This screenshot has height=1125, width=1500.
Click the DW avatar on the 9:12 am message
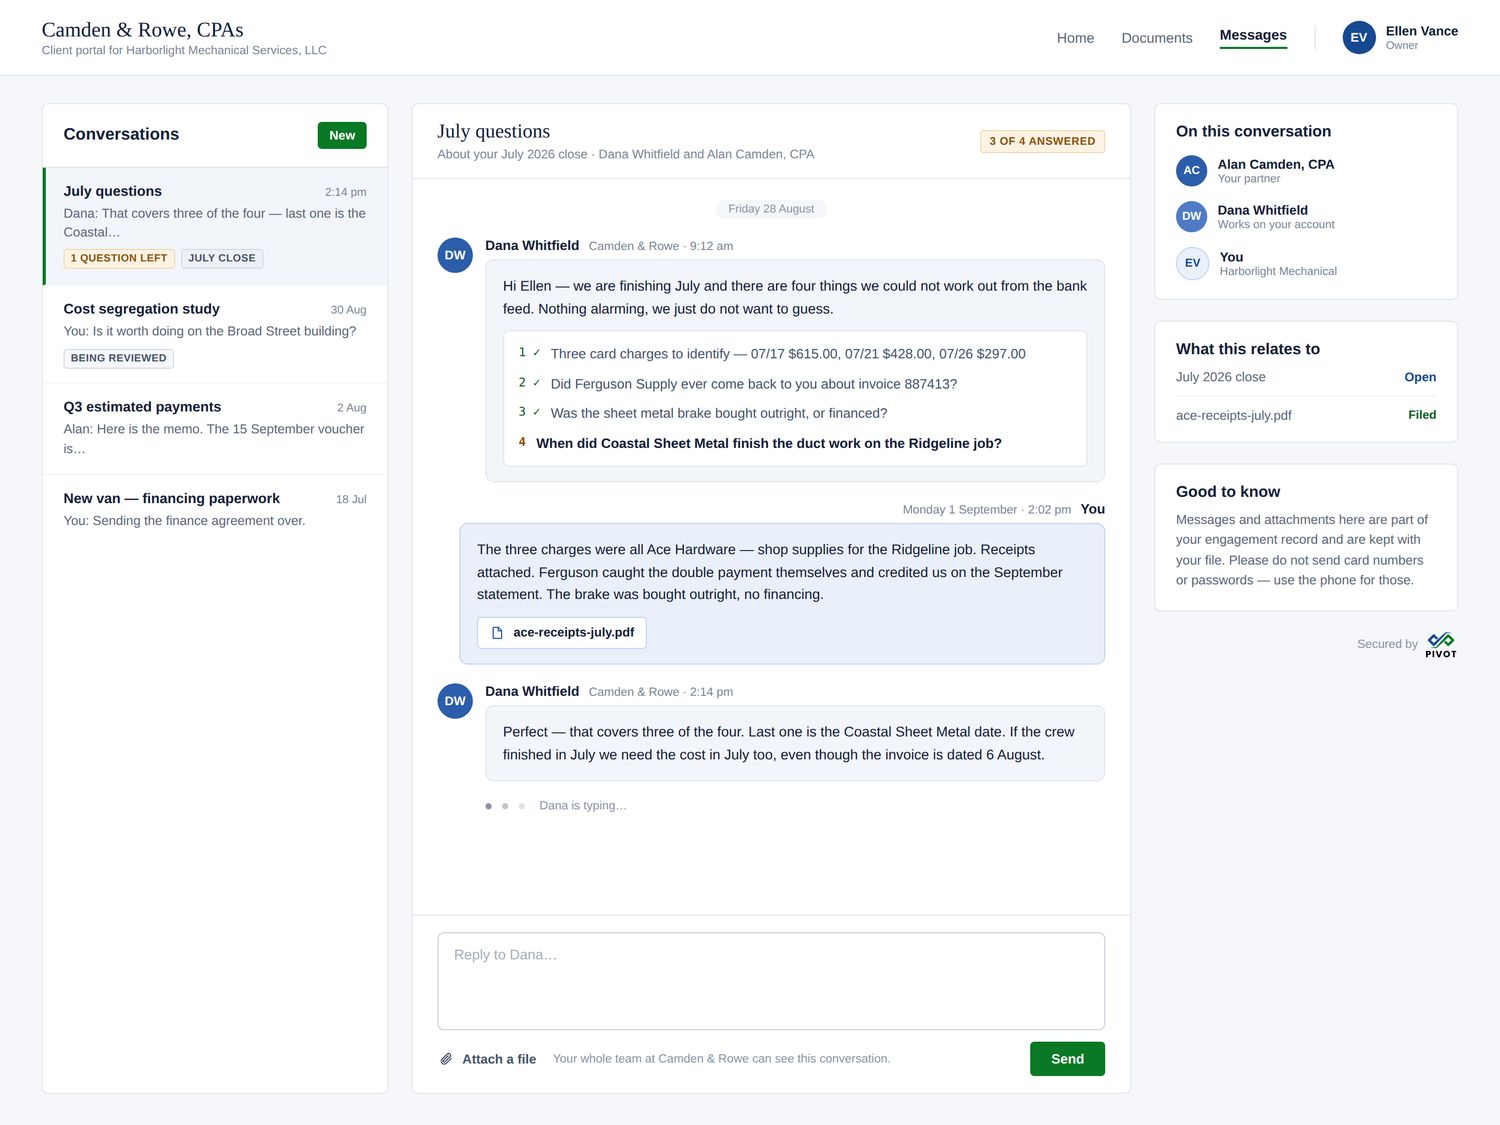(x=455, y=255)
